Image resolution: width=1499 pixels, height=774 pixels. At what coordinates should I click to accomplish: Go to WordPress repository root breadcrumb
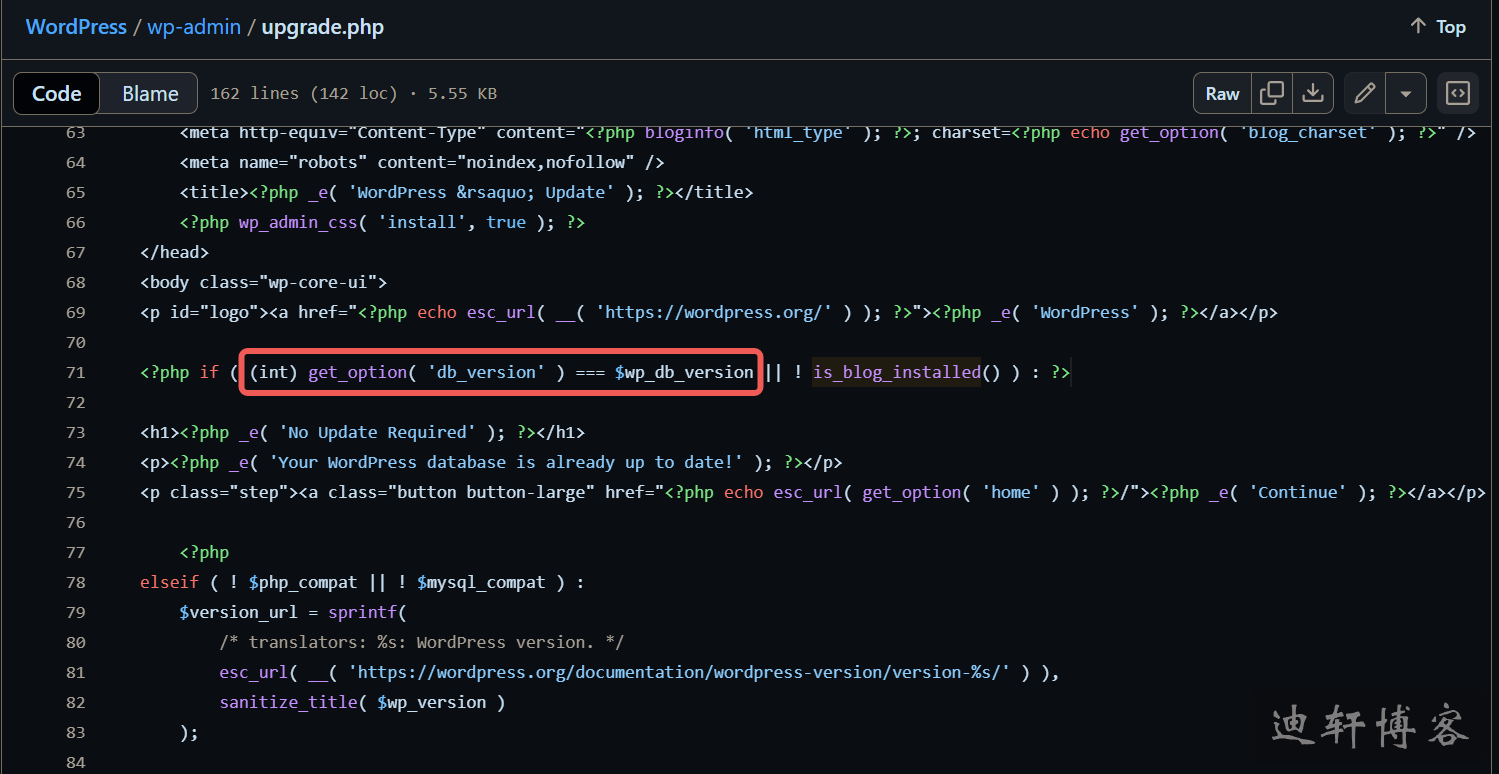coord(76,27)
